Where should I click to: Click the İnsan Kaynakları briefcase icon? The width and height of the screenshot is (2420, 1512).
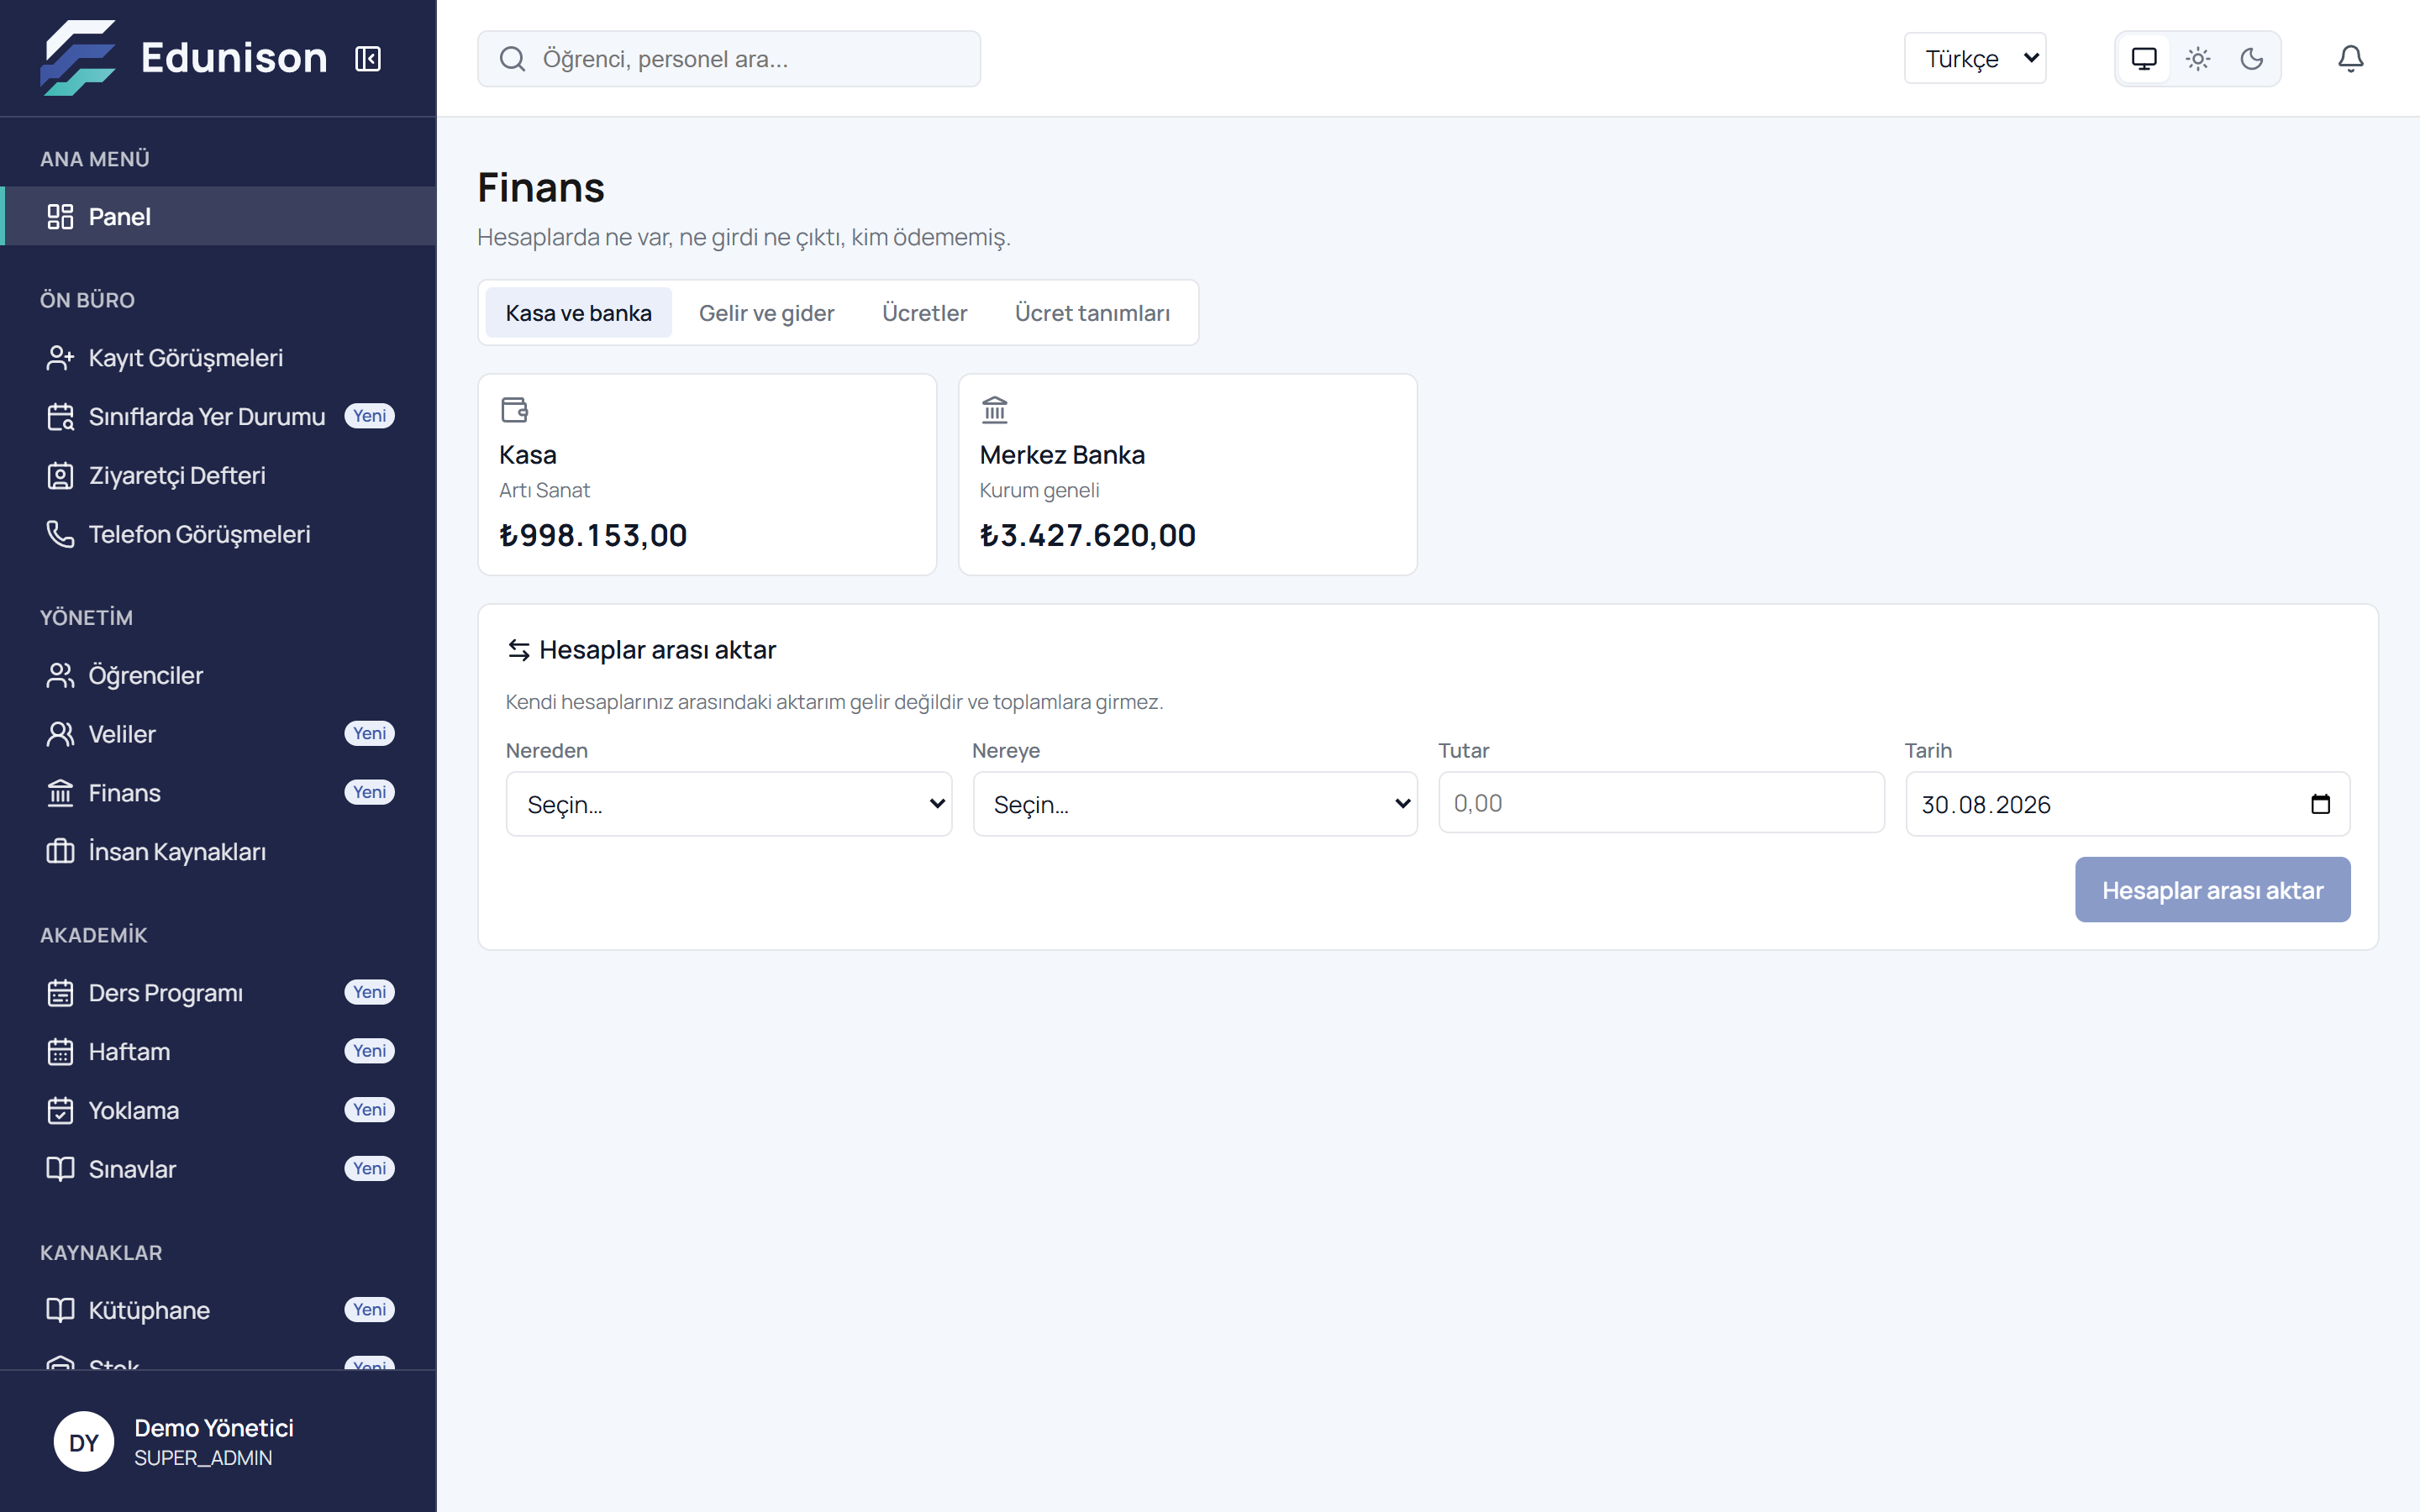tap(60, 852)
